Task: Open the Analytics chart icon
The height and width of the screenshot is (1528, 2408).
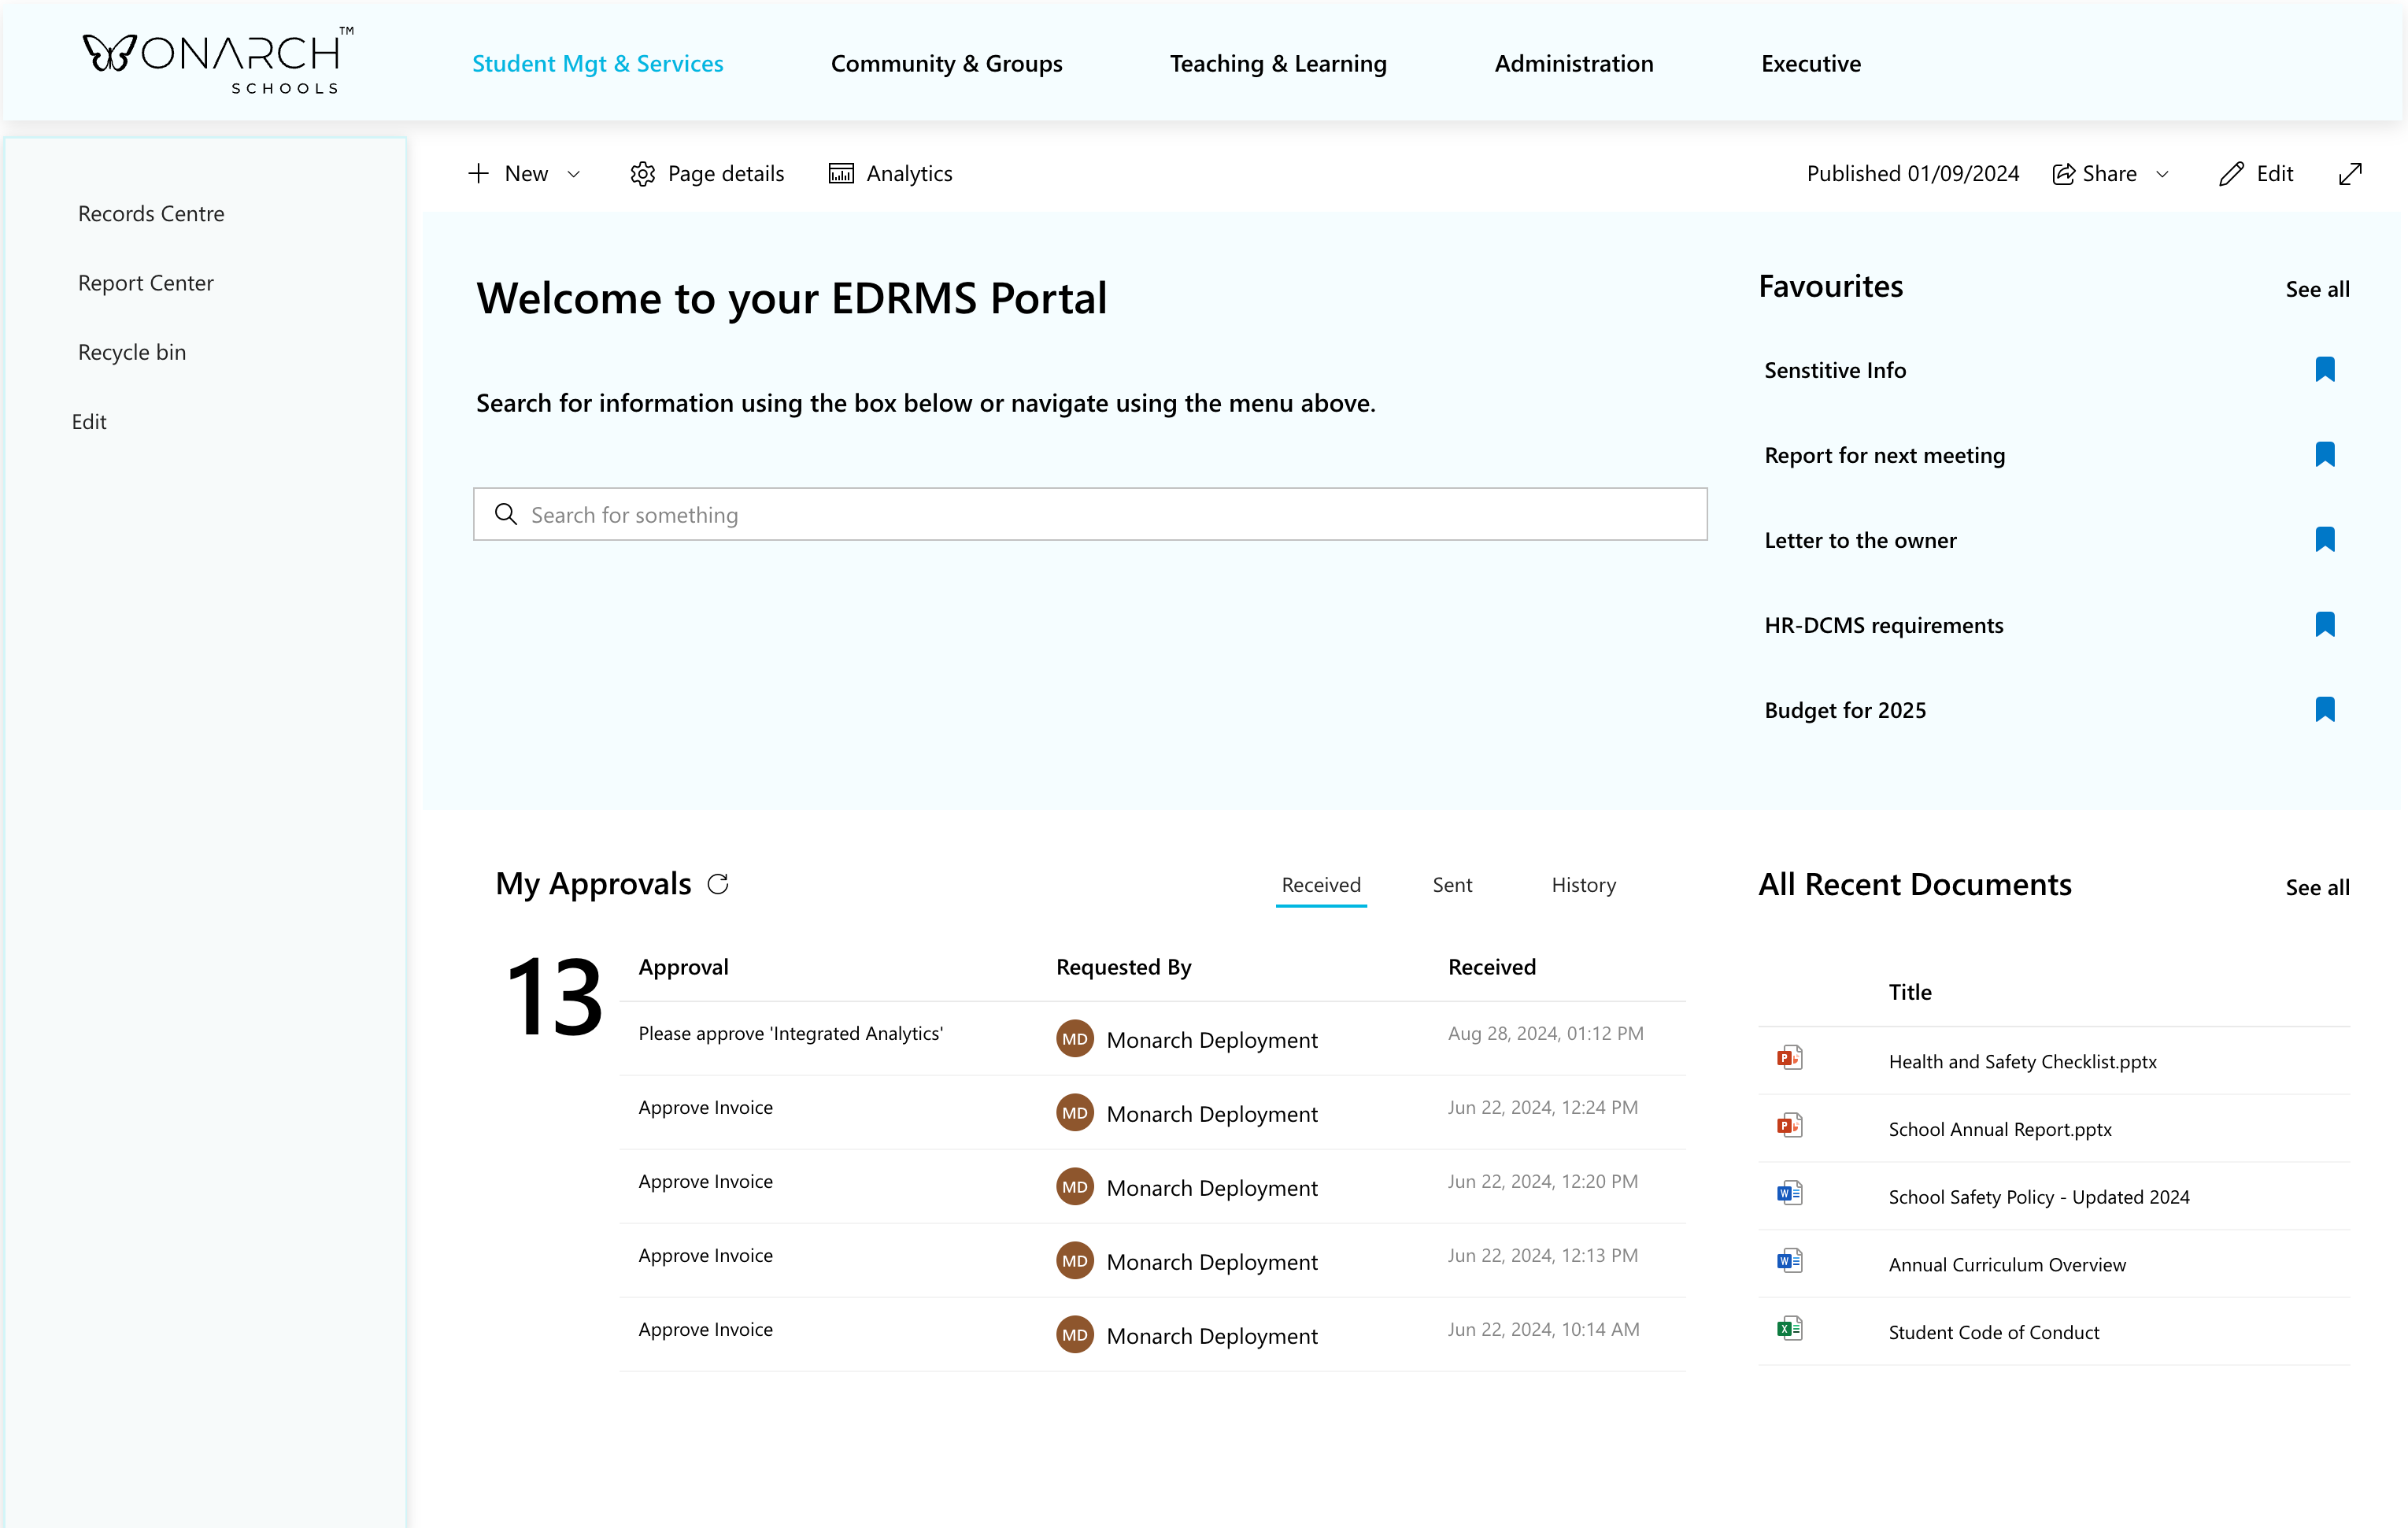Action: [841, 174]
